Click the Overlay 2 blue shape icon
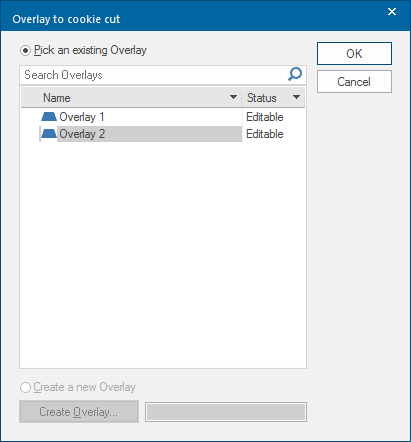Viewport: 411px width, 442px height. click(49, 134)
